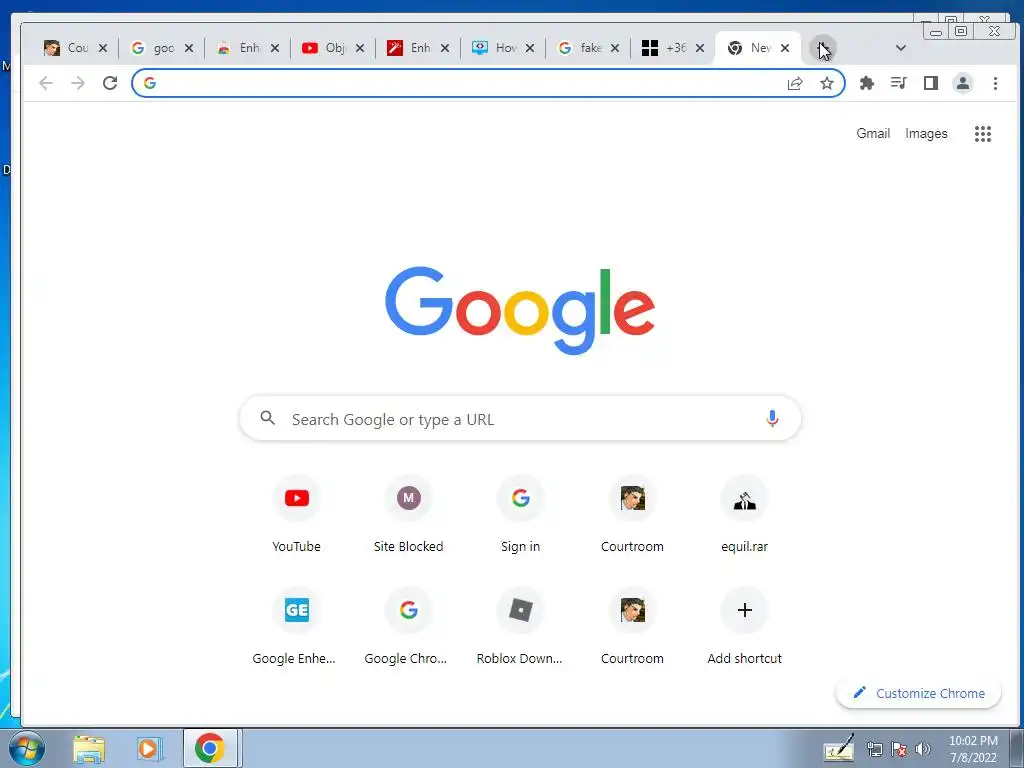Focus the Search Google or type a URL box
The width and height of the screenshot is (1024, 768).
coord(520,419)
